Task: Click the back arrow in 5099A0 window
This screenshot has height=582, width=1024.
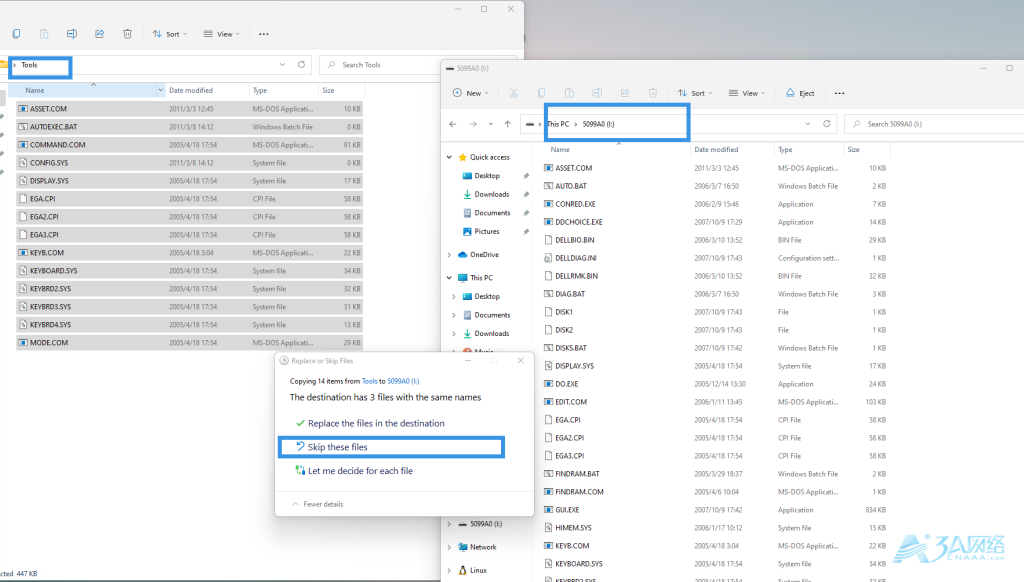Action: 453,124
